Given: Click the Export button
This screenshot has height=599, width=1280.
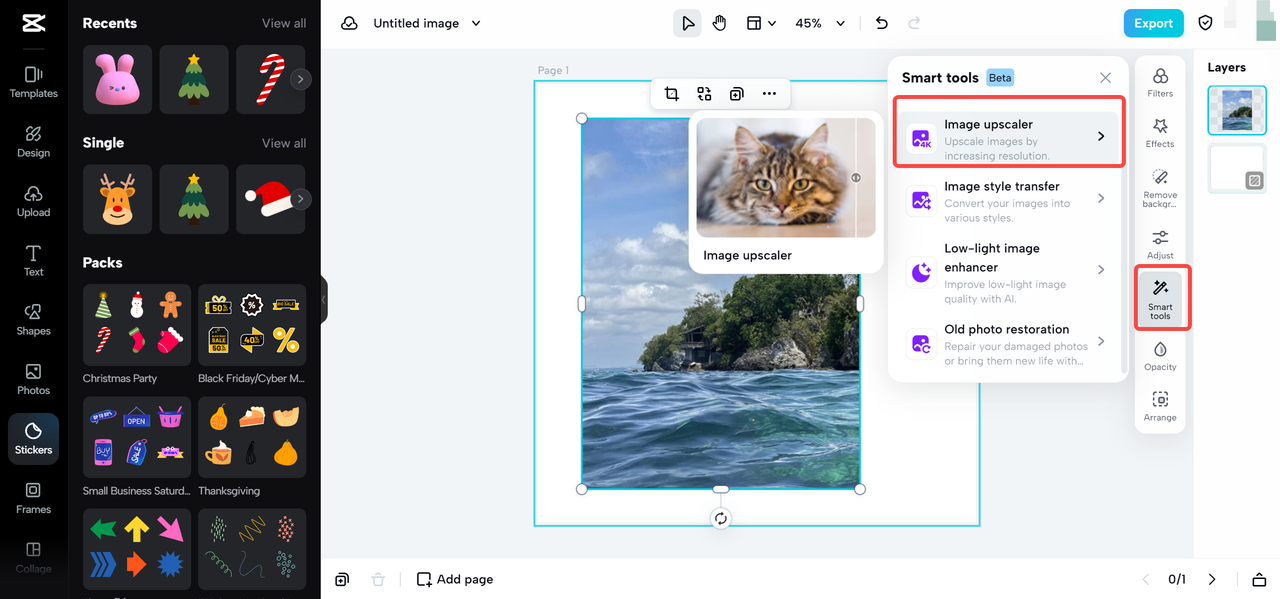Looking at the screenshot, I should pyautogui.click(x=1153, y=23).
